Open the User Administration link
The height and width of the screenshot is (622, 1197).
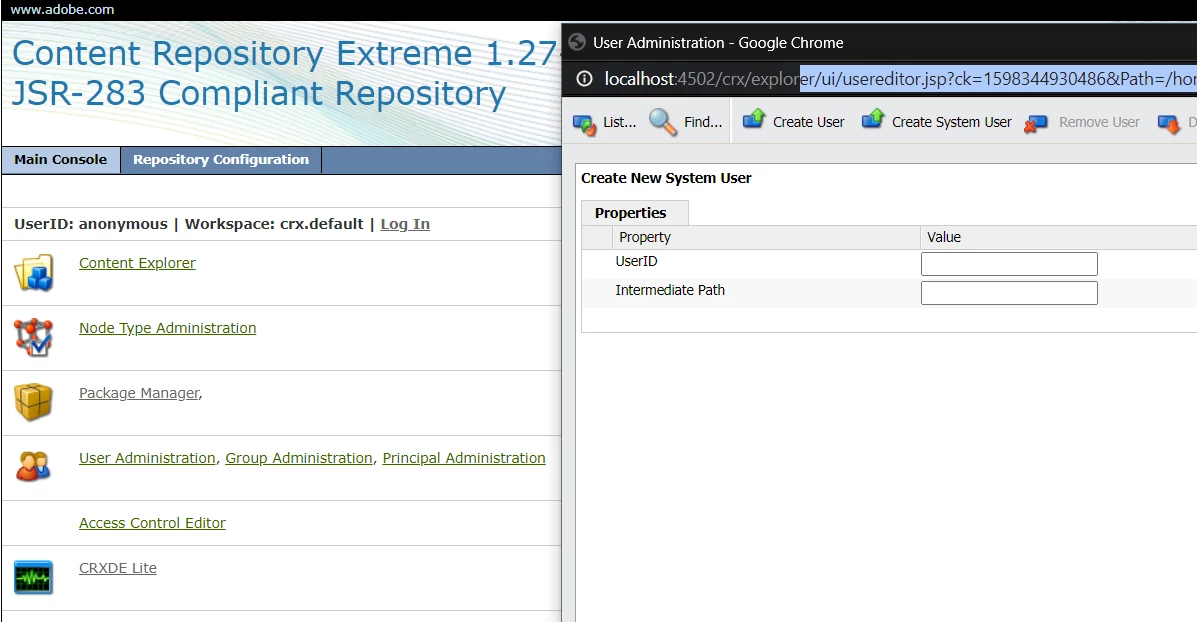147,458
